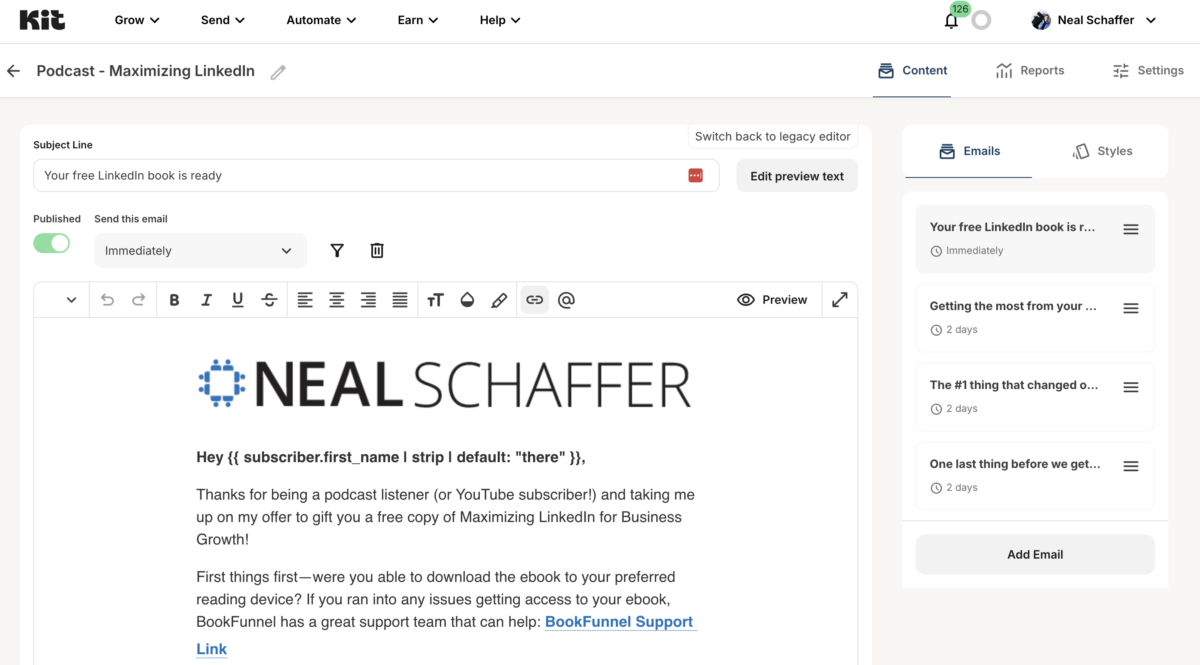This screenshot has width=1200, height=665.
Task: Open the font size tool
Action: 435,300
